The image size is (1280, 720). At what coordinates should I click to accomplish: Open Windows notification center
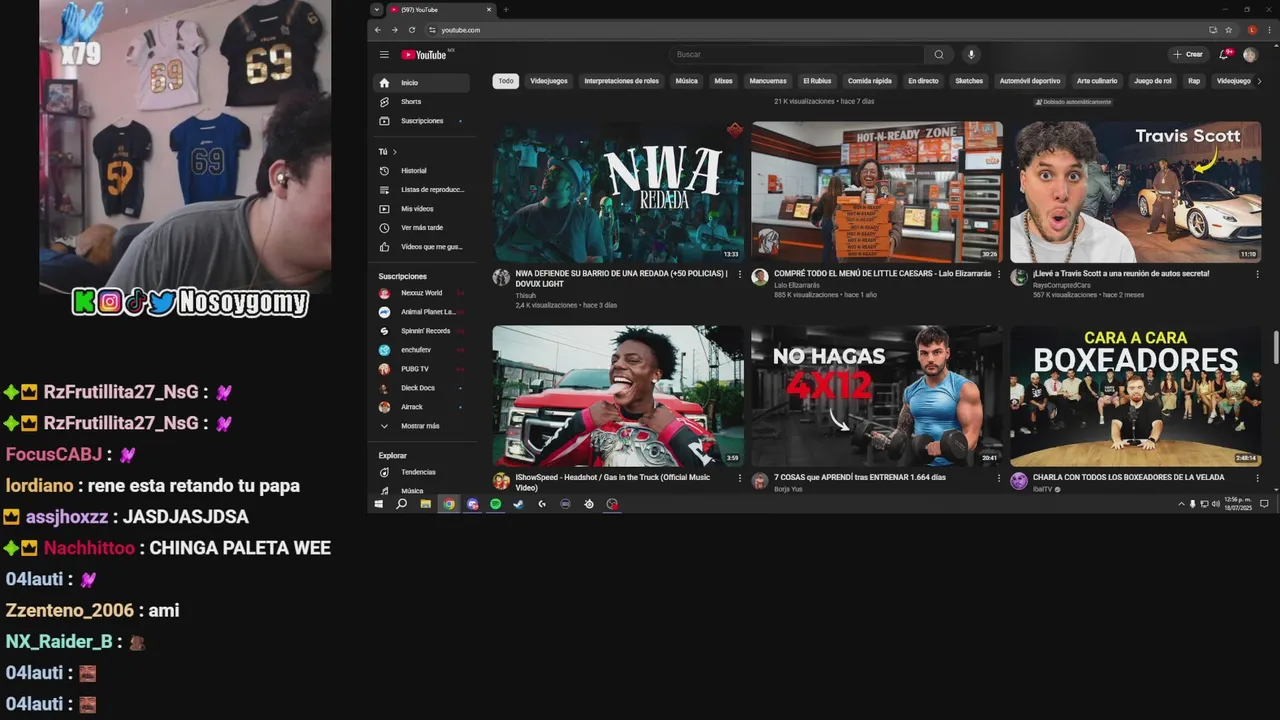pyautogui.click(x=1264, y=504)
